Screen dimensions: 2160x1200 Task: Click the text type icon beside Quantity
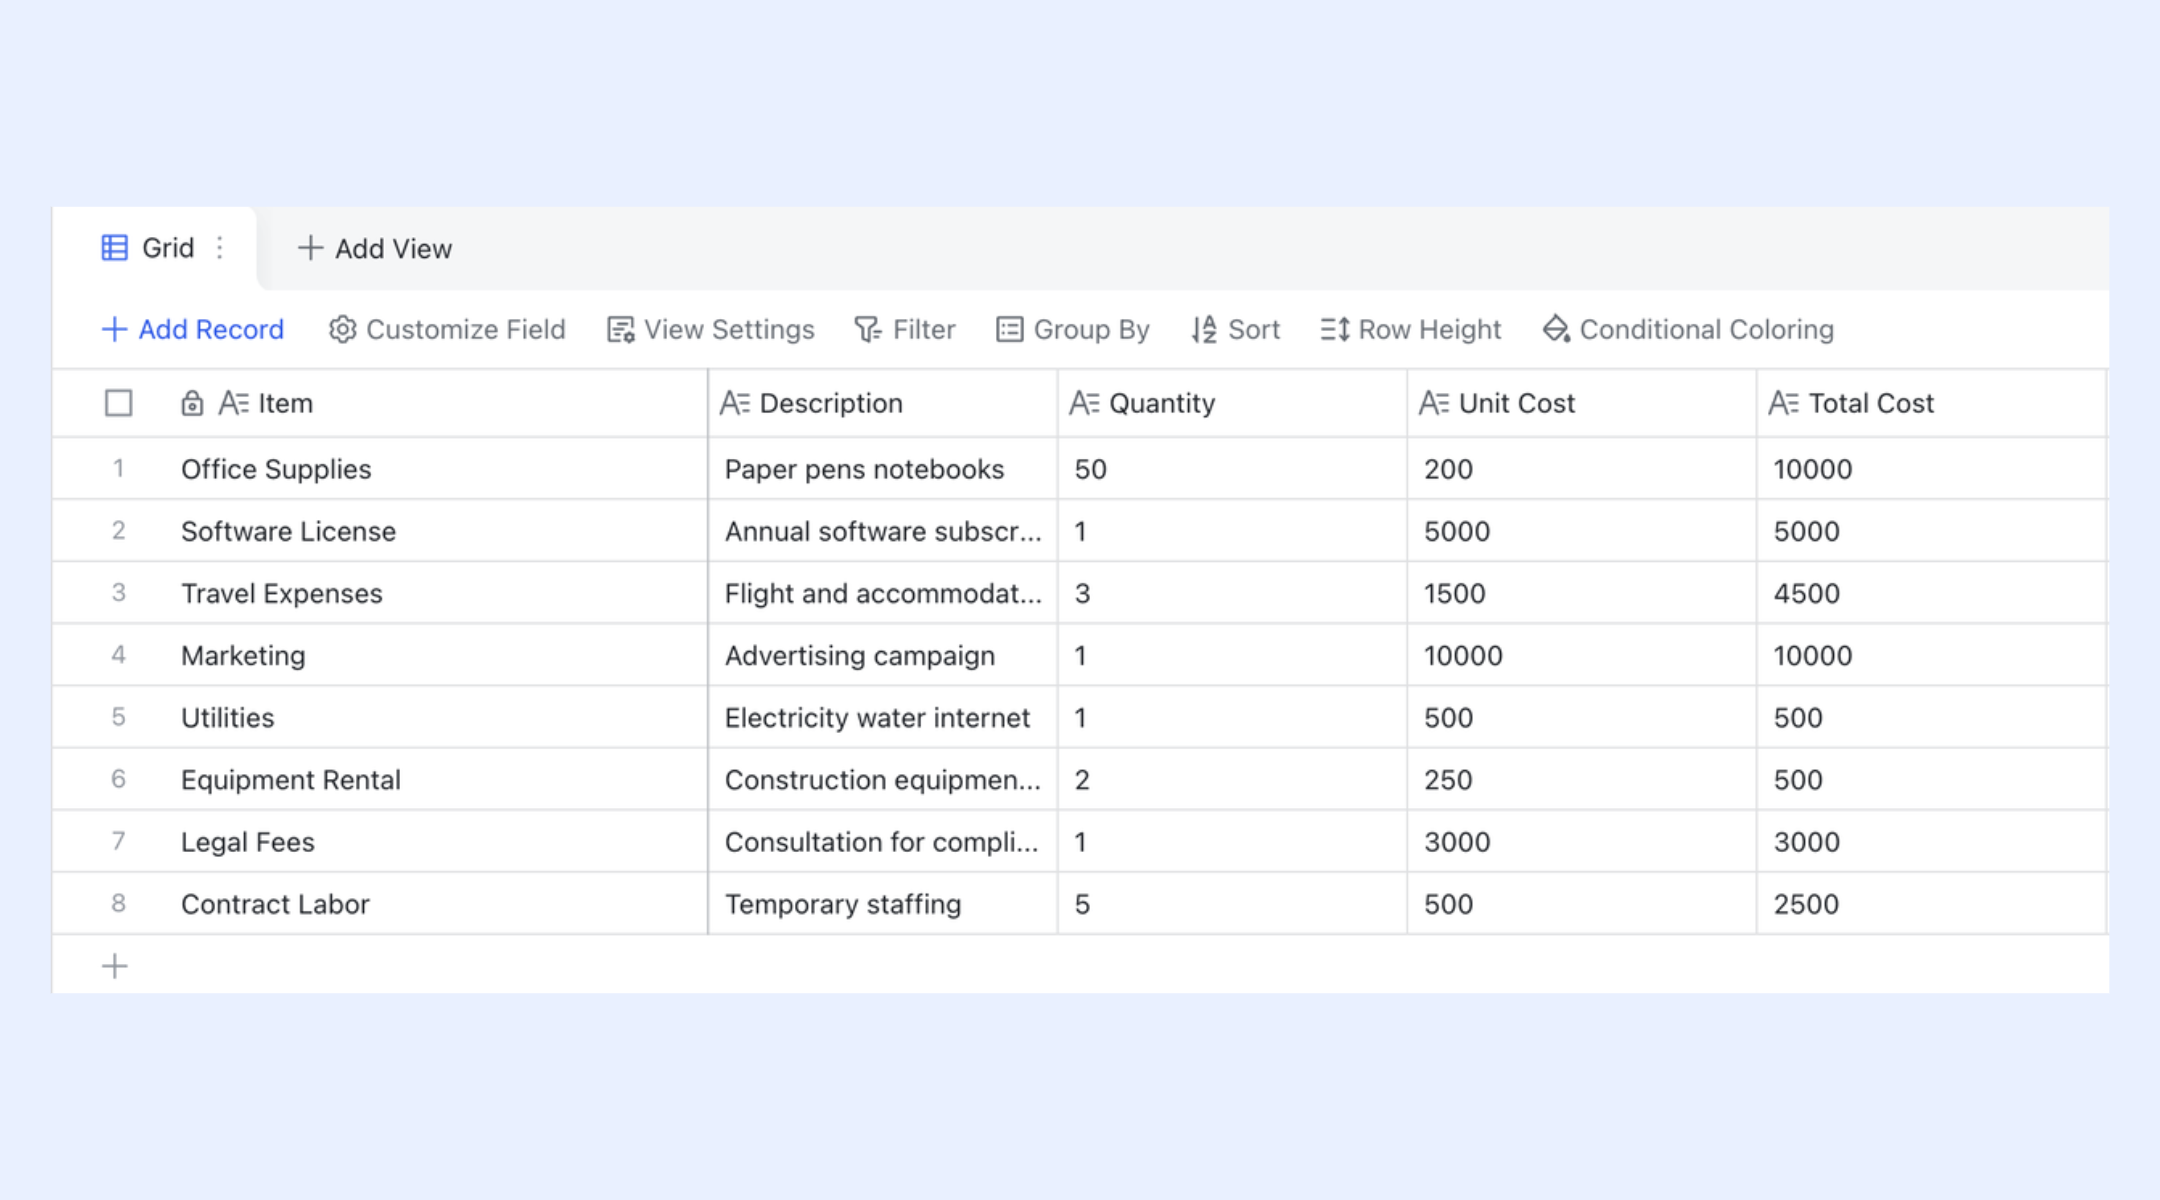click(1085, 403)
